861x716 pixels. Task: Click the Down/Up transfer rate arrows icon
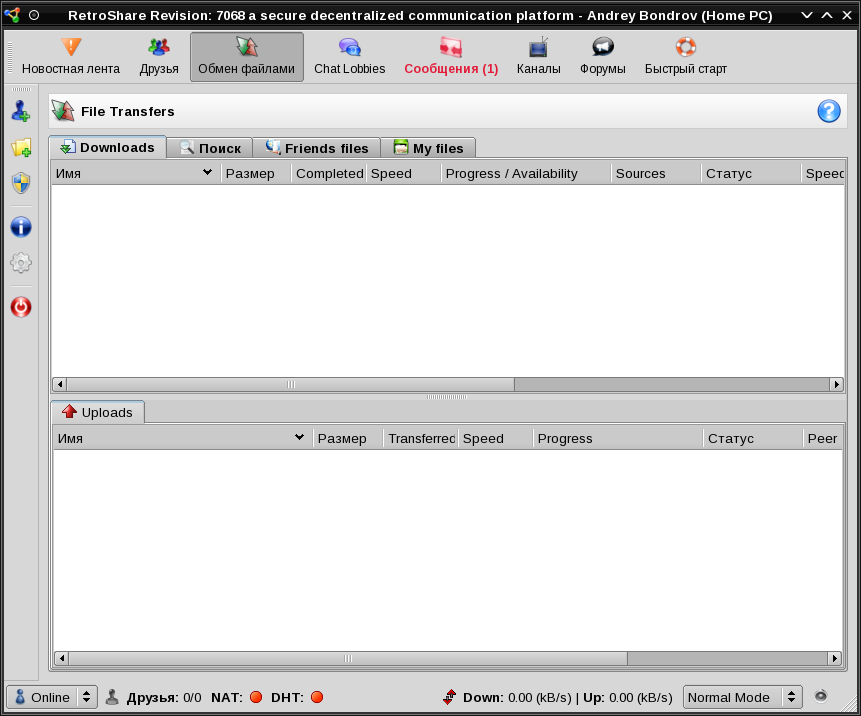point(450,697)
